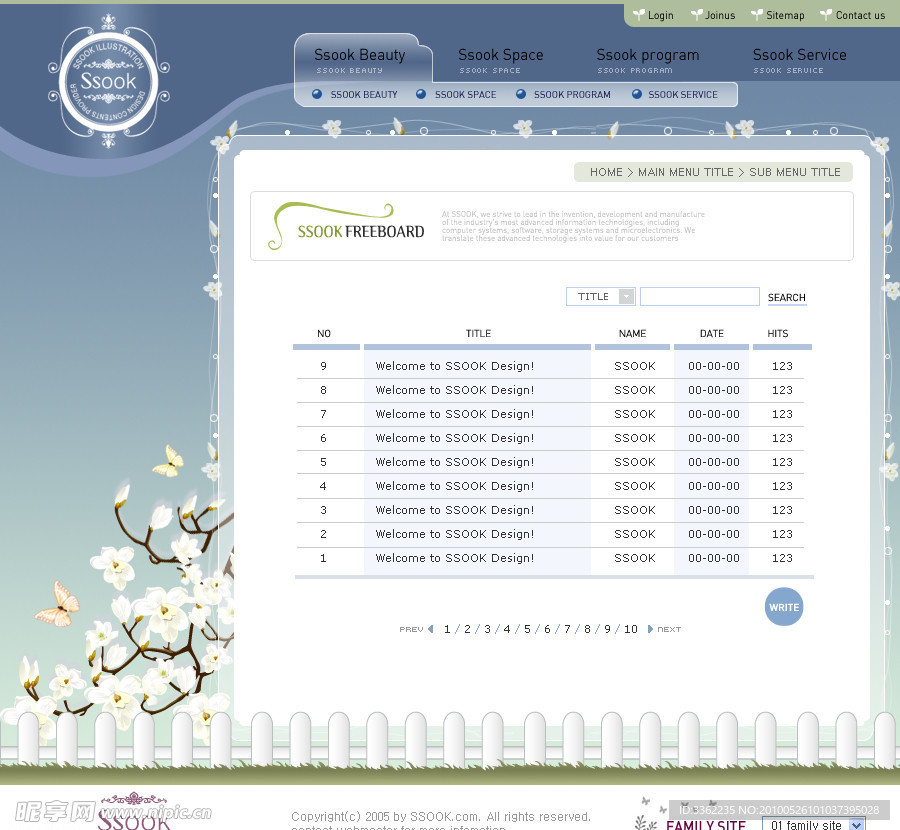
Task: Focus the search text input field
Action: tap(699, 297)
